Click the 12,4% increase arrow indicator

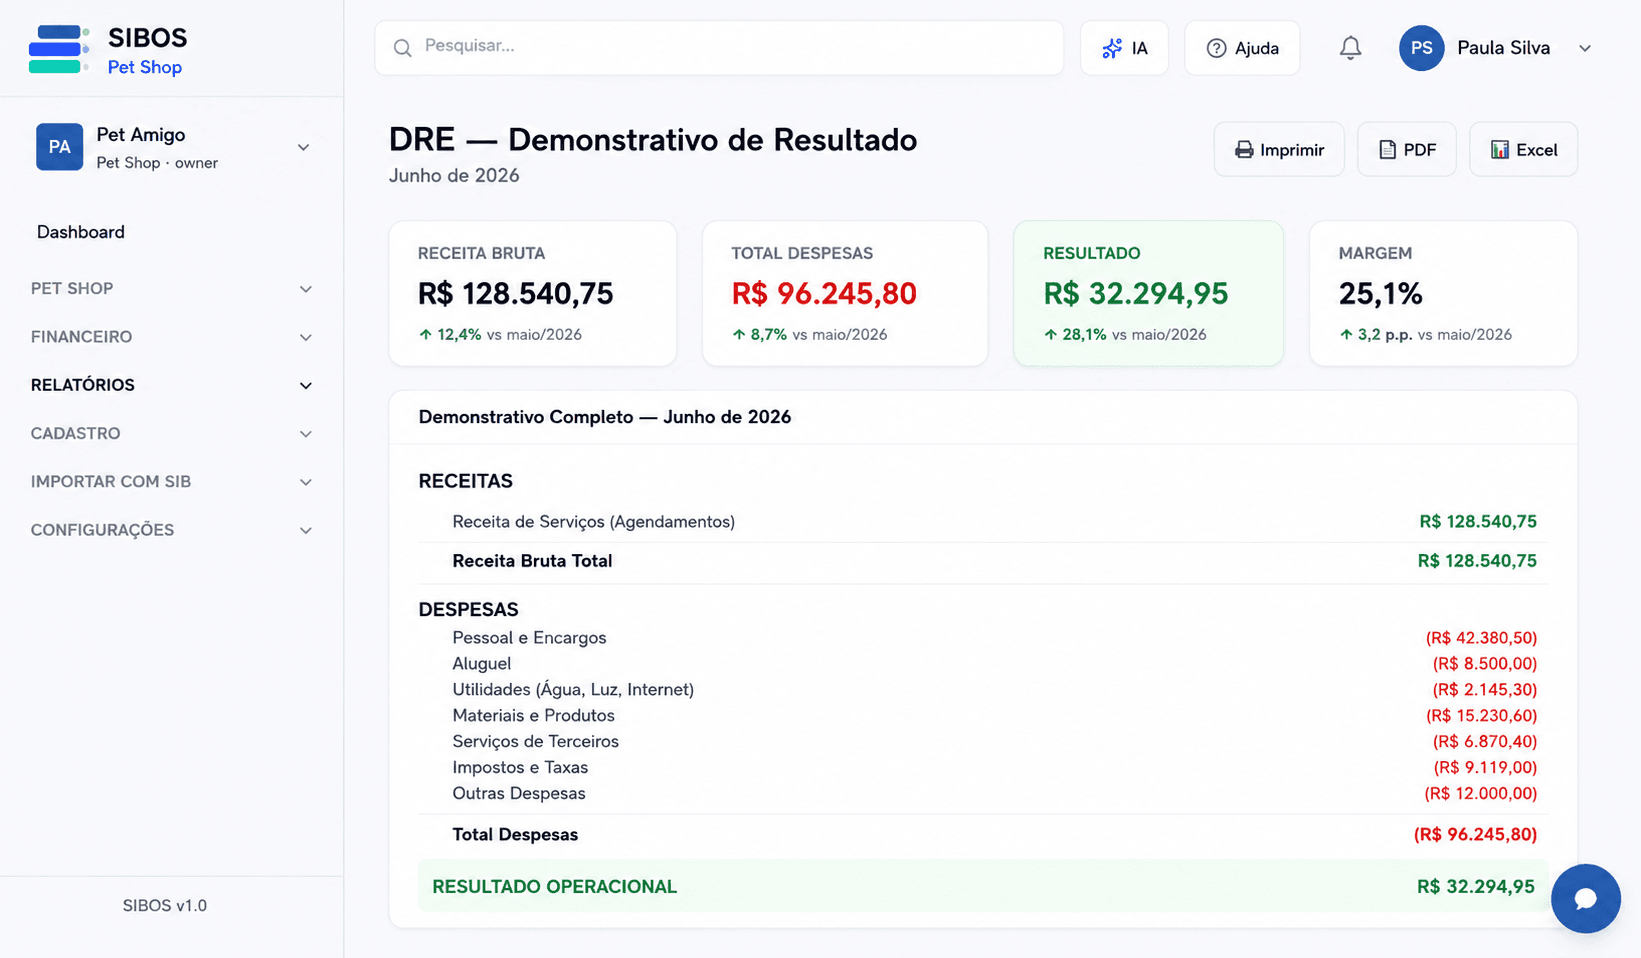pos(425,334)
